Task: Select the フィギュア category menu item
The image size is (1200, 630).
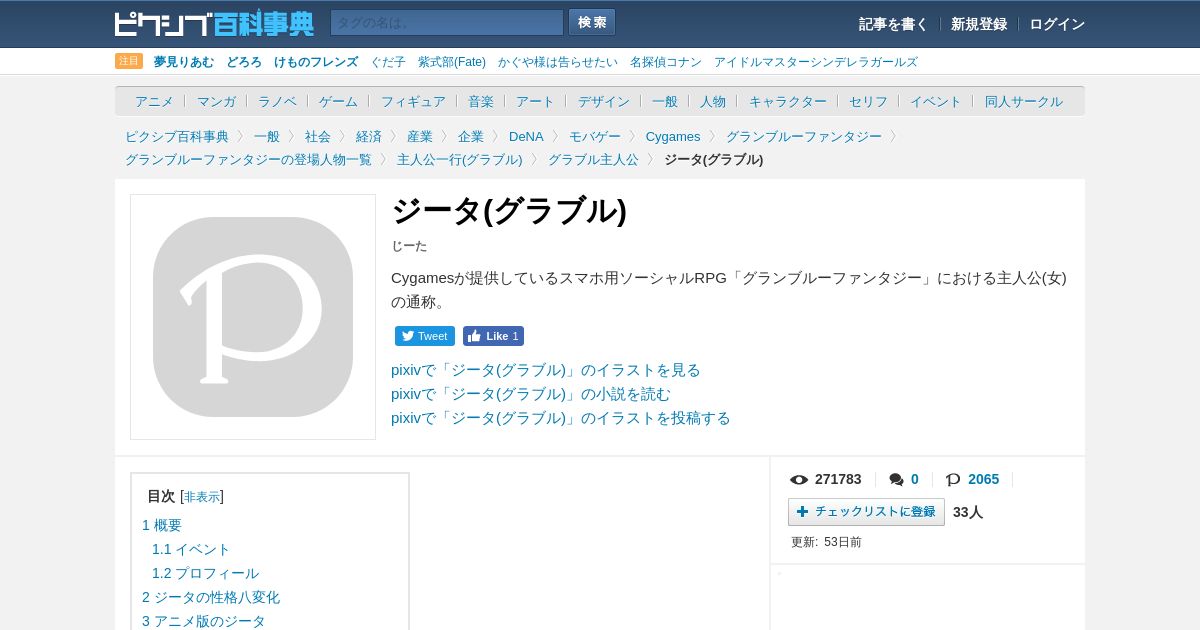Action: pos(413,101)
